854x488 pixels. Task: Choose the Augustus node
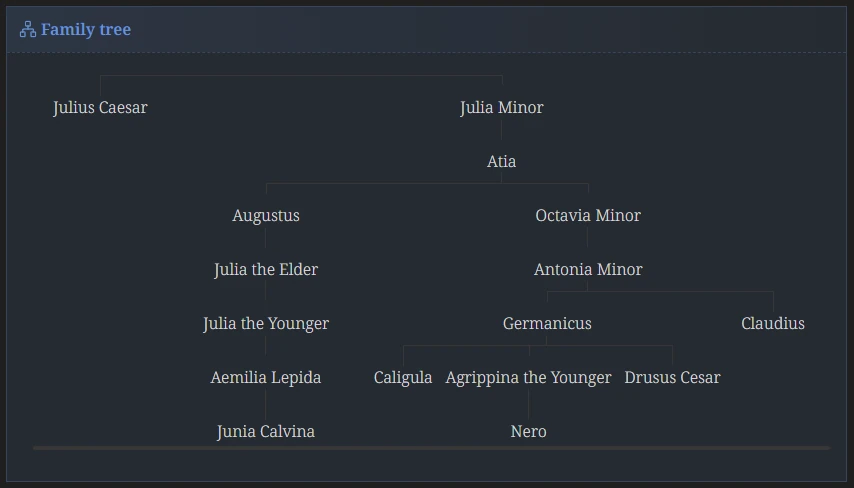266,216
